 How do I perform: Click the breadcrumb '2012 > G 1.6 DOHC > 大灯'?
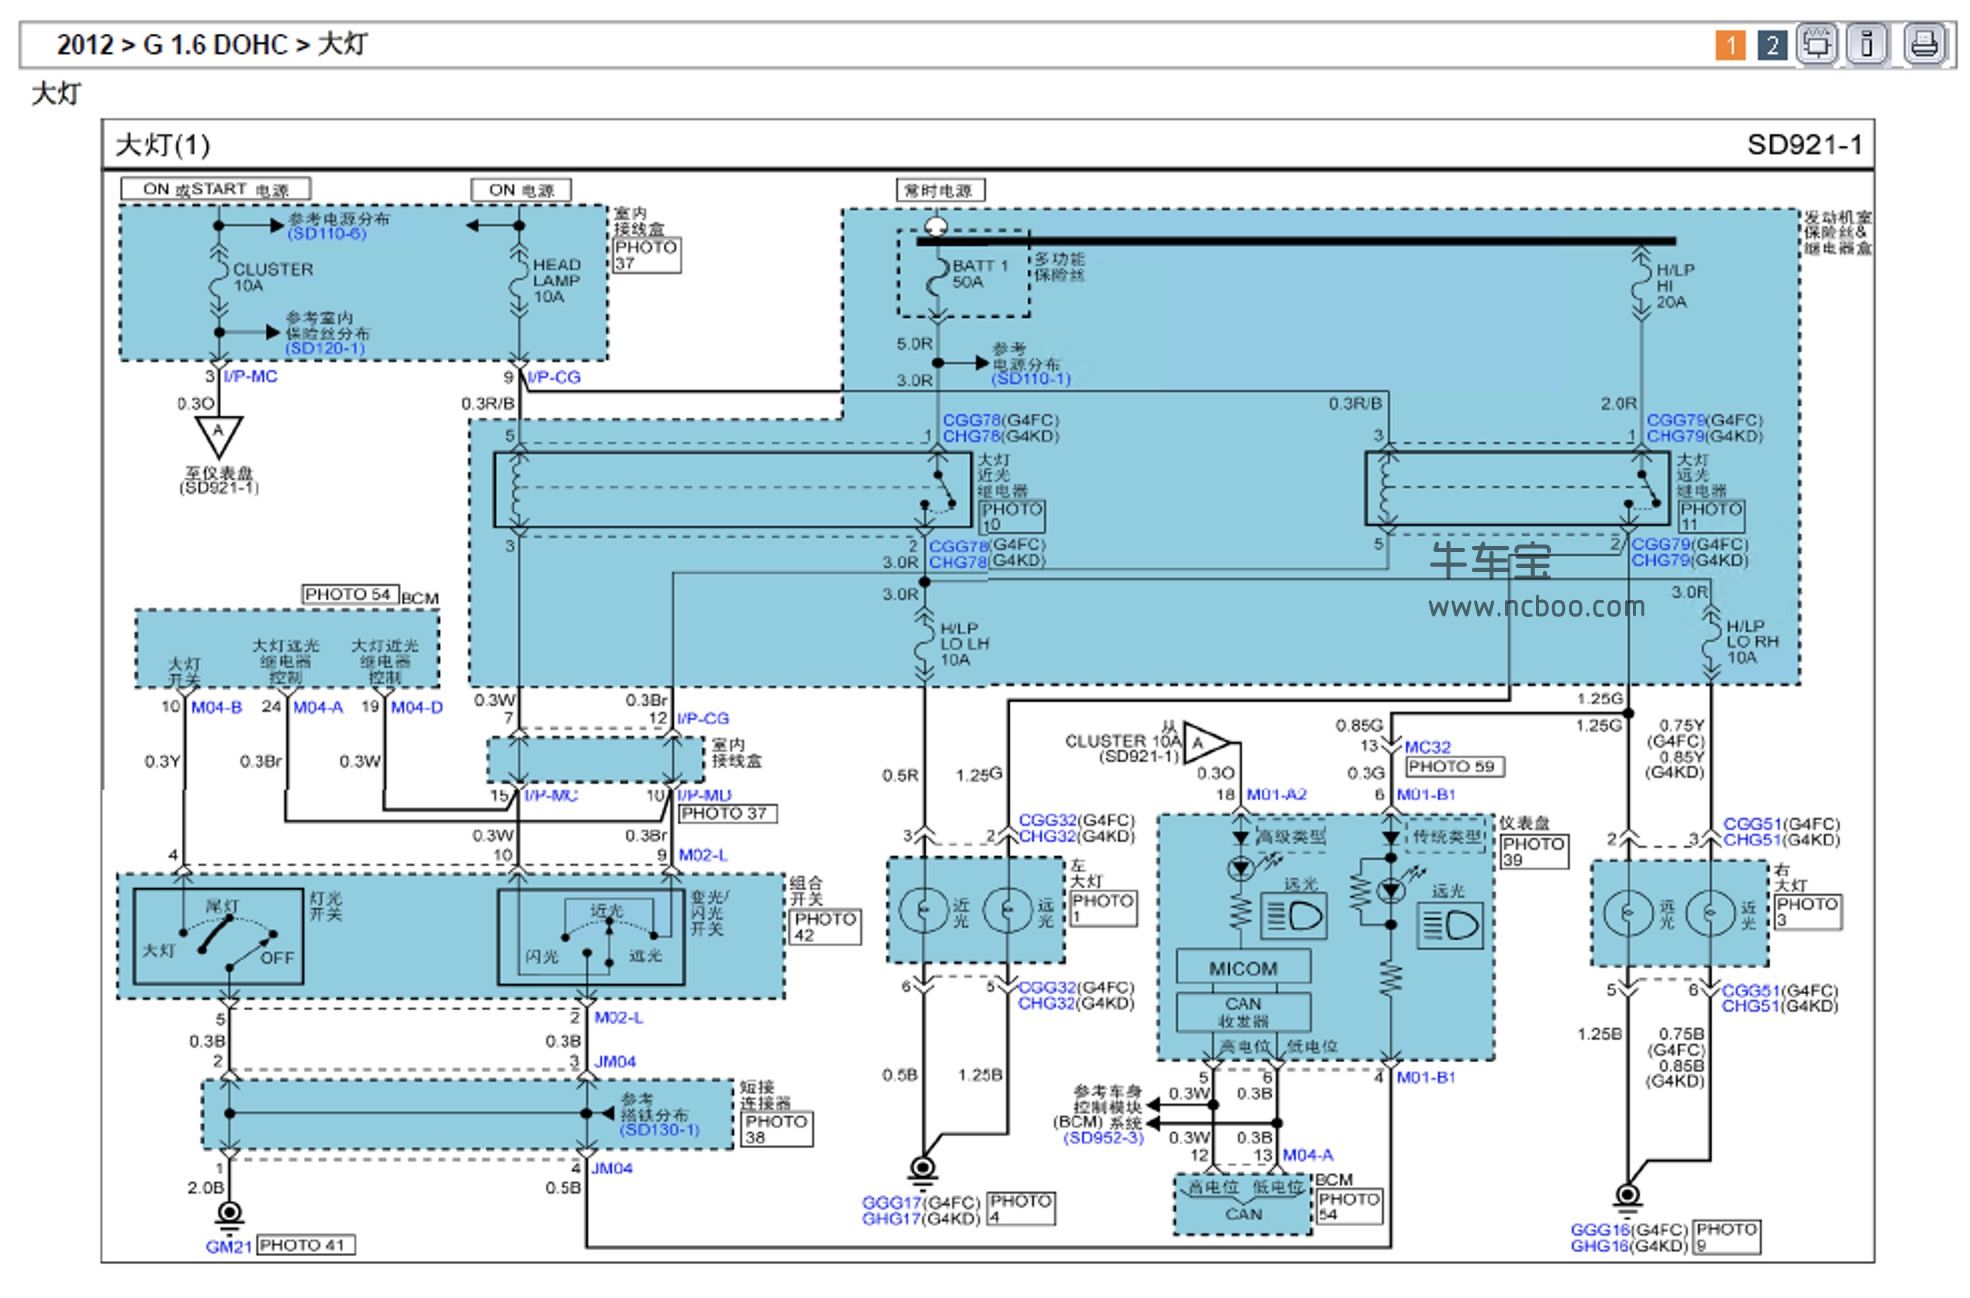[x=212, y=45]
